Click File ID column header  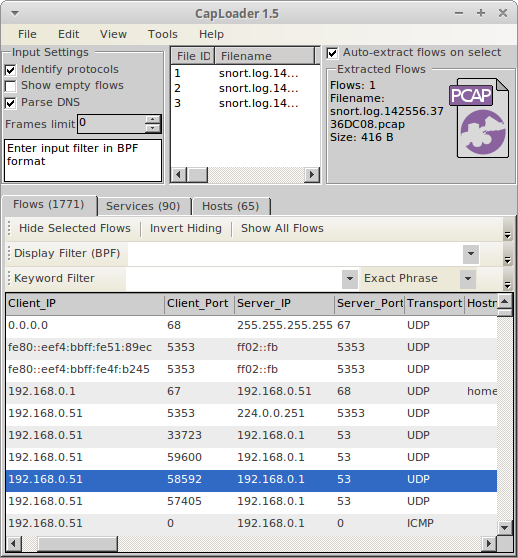193,56
